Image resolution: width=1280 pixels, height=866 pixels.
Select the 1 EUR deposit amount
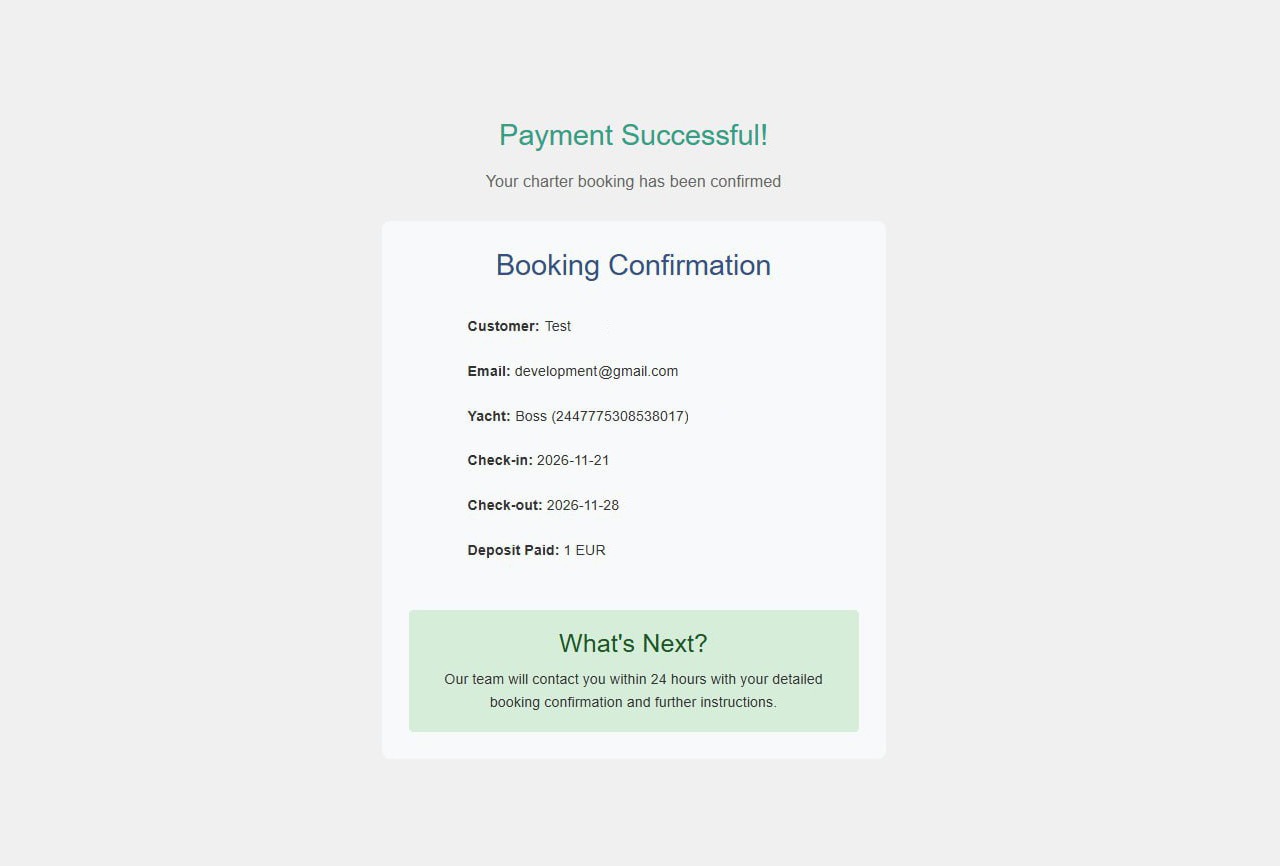[585, 550]
